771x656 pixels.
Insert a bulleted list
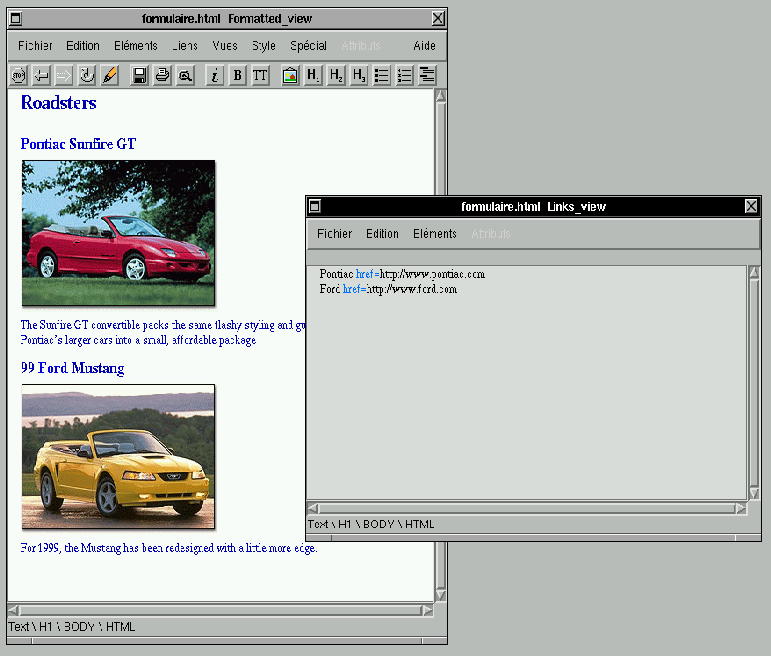(x=382, y=75)
